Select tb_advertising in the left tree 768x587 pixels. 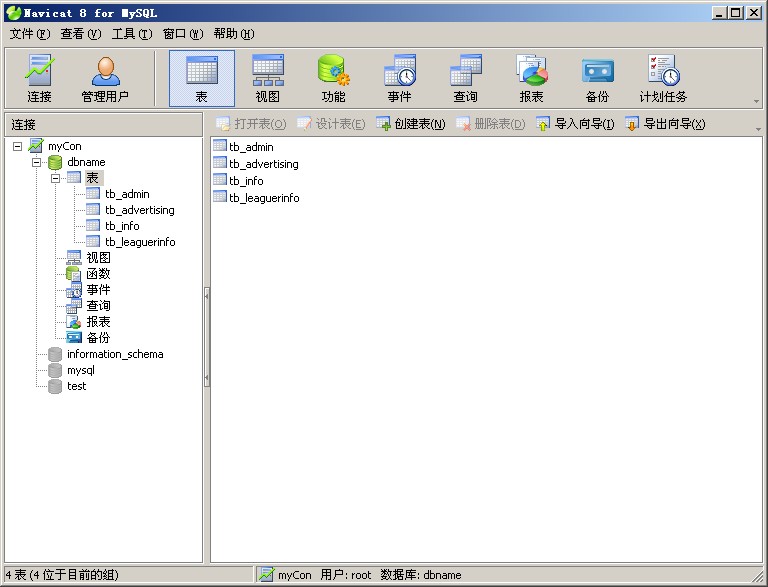coord(140,210)
